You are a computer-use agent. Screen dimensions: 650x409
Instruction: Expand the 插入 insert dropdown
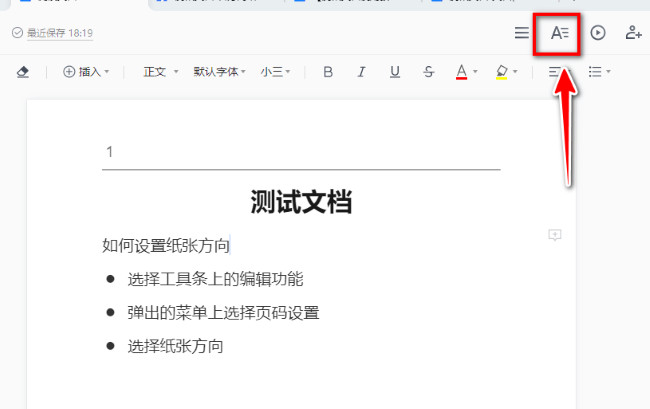pos(86,72)
